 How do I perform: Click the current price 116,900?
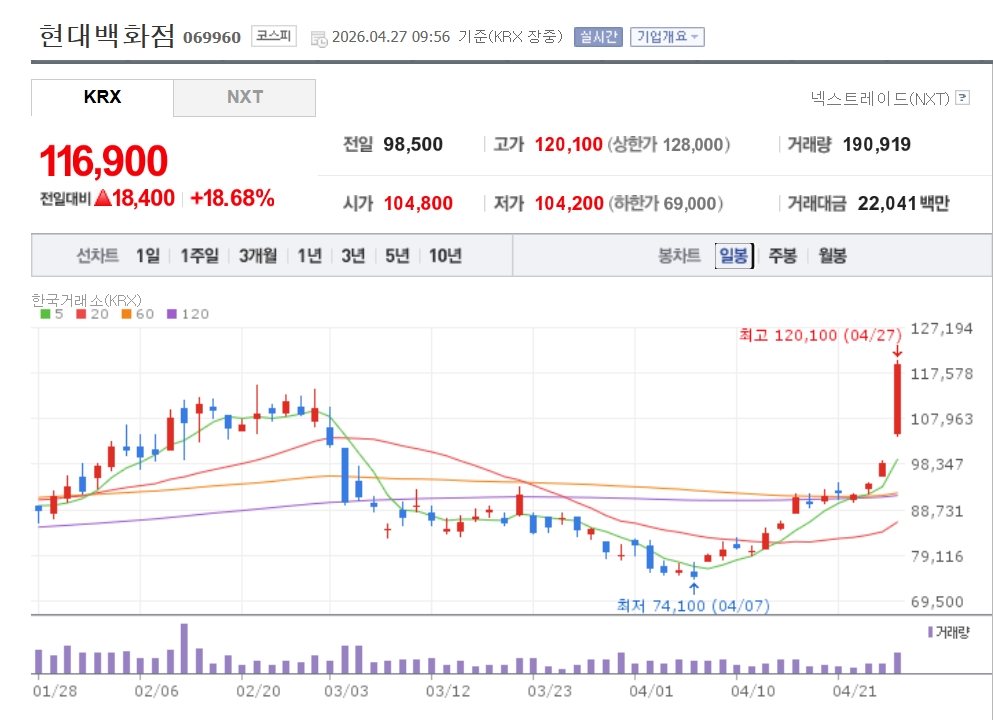point(104,161)
